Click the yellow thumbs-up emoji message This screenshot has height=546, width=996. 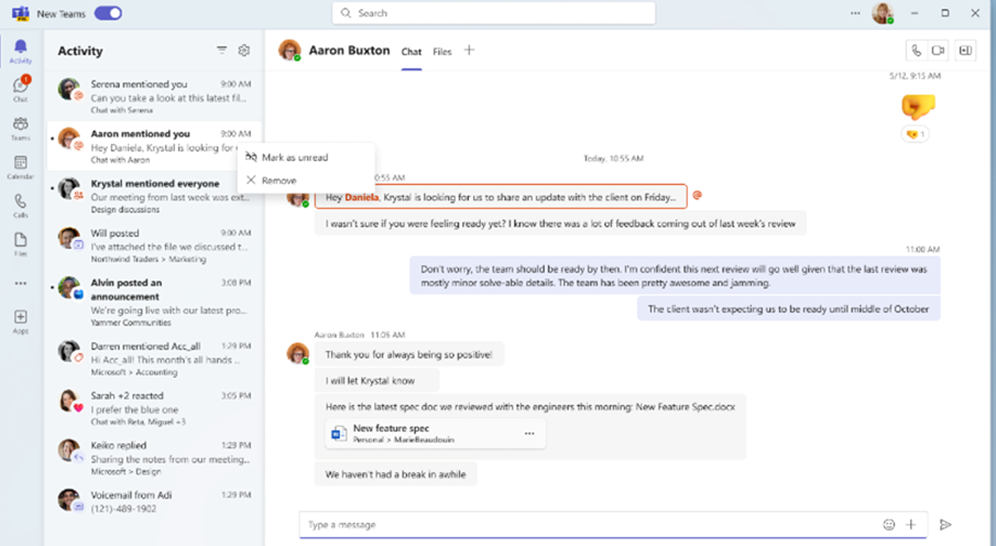pos(918,106)
